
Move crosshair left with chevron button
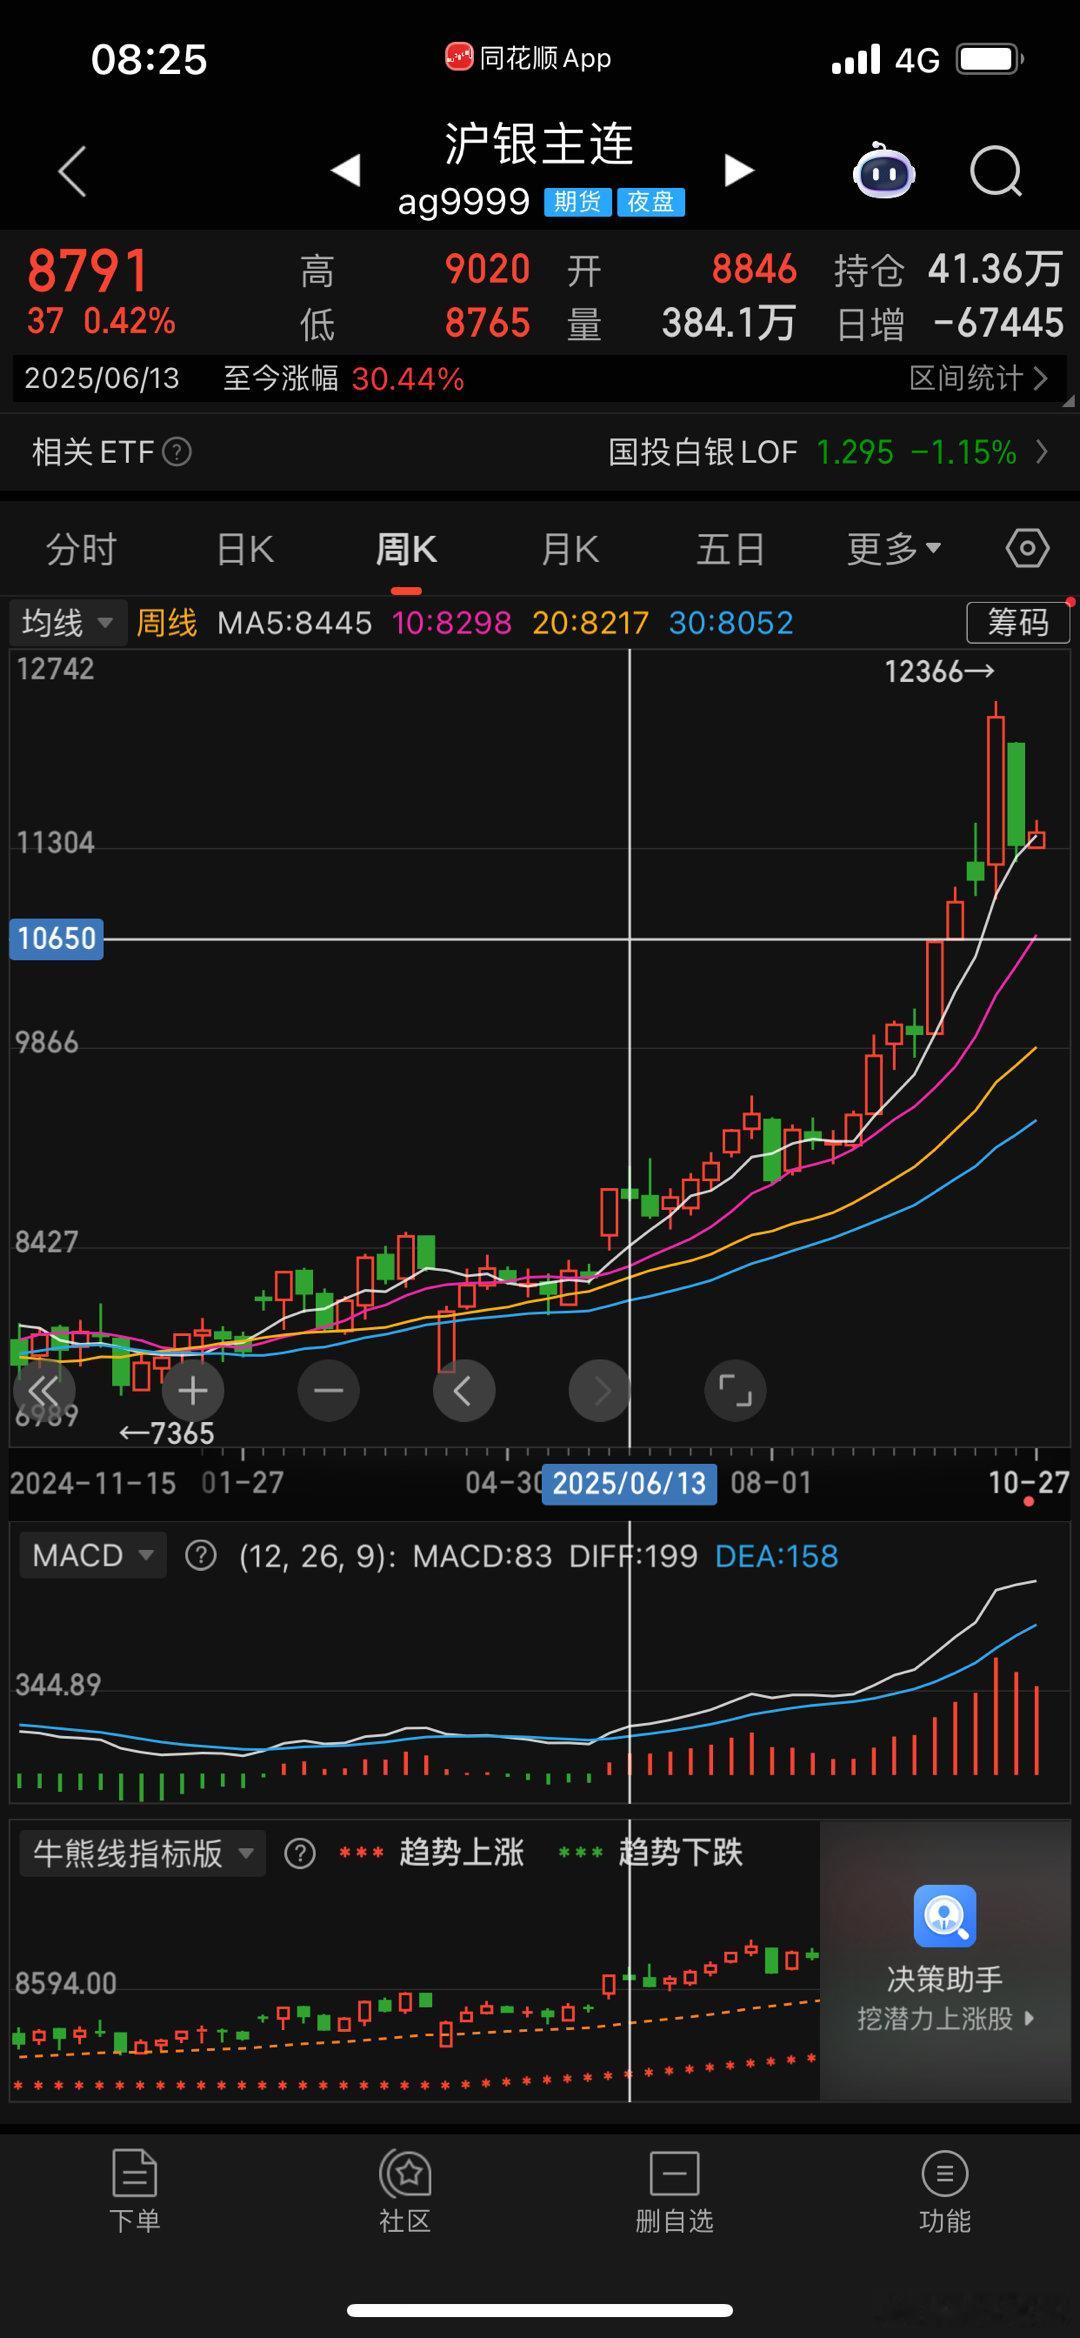click(464, 1390)
